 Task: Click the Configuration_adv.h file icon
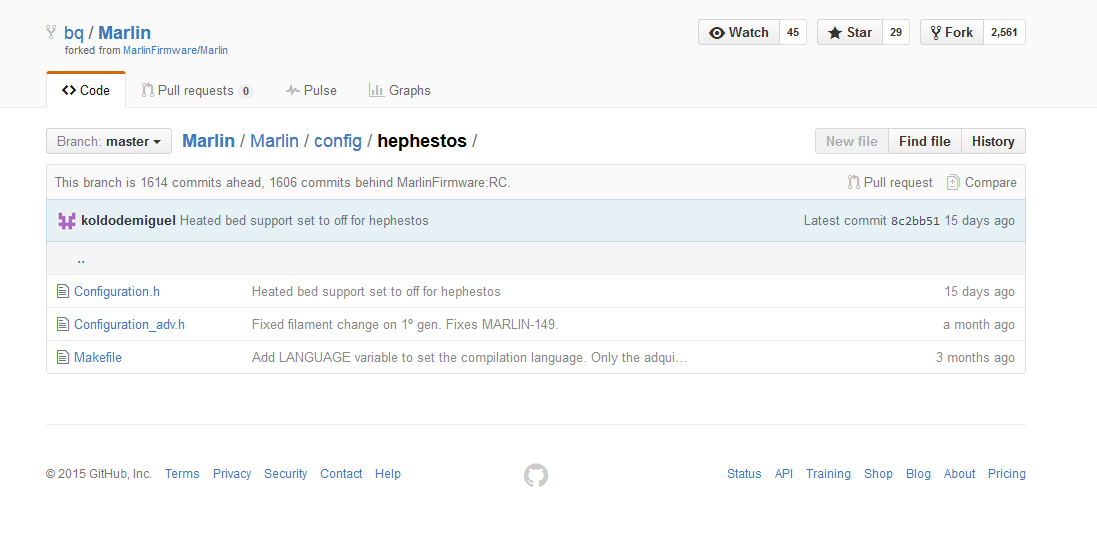(63, 325)
